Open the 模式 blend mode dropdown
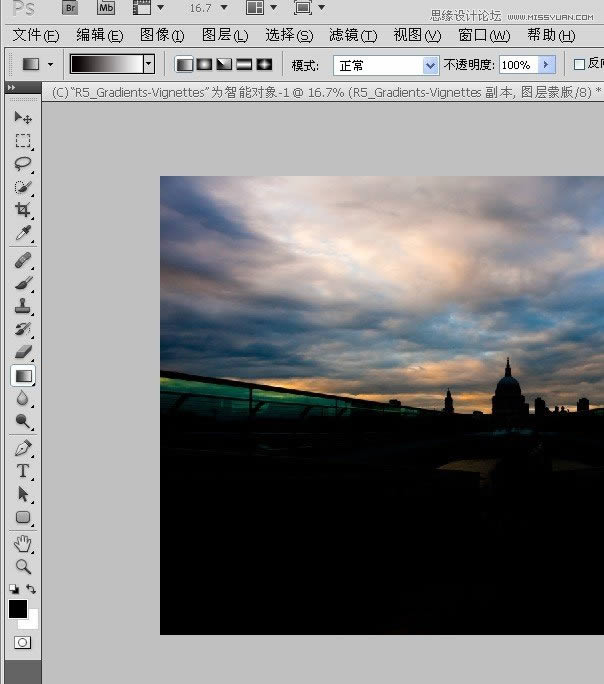The image size is (604, 684). pyautogui.click(x=430, y=65)
